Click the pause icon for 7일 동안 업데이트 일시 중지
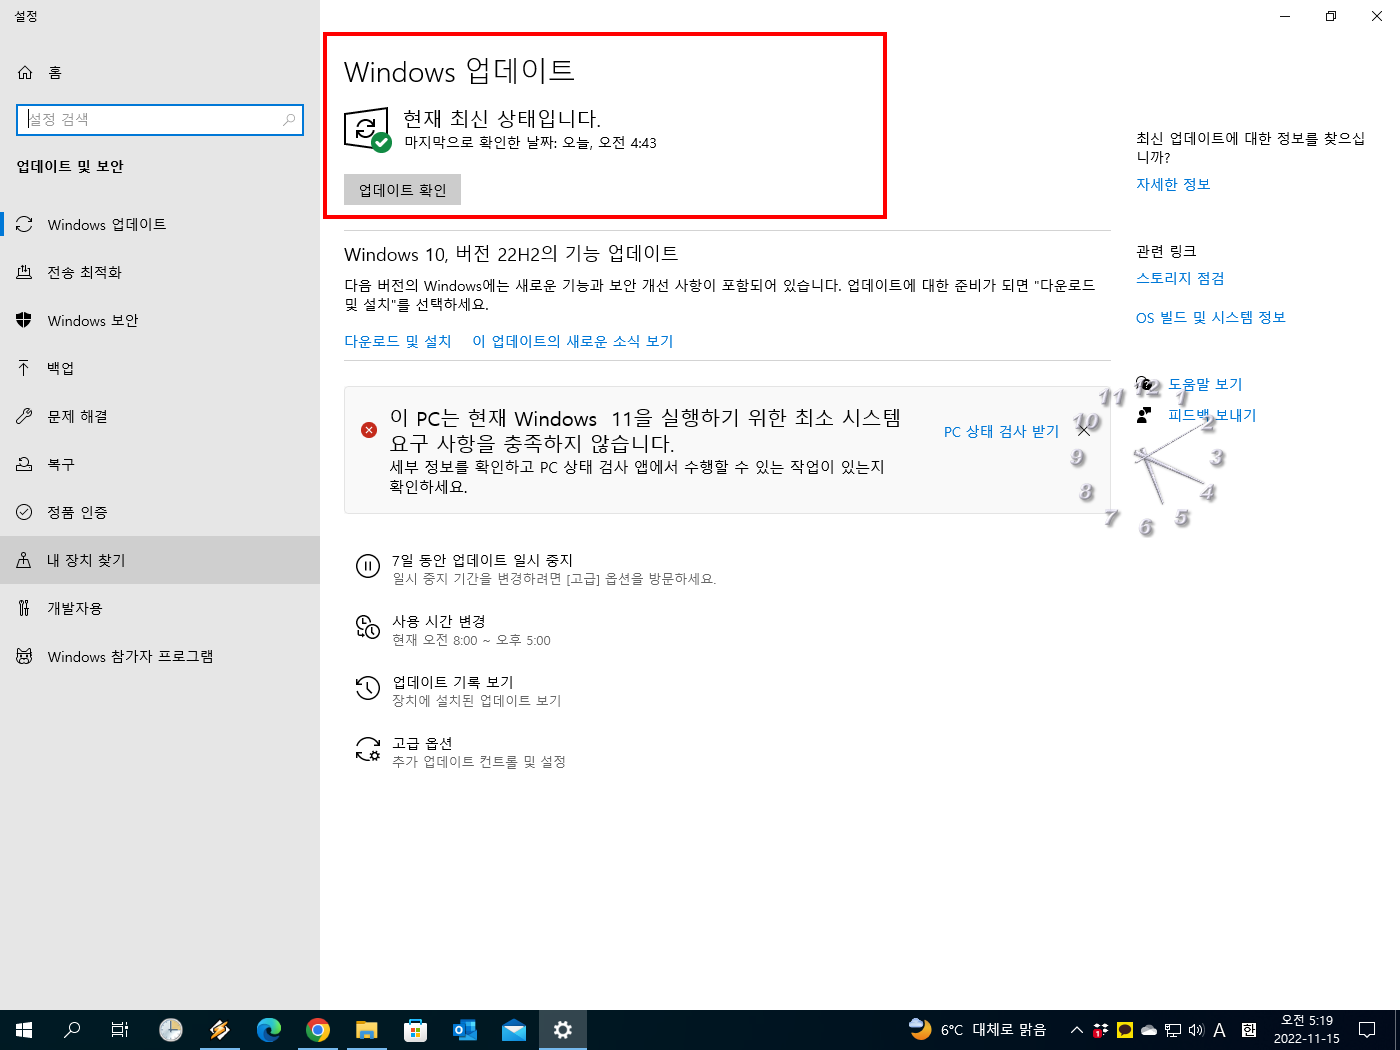The width and height of the screenshot is (1400, 1050). [368, 567]
